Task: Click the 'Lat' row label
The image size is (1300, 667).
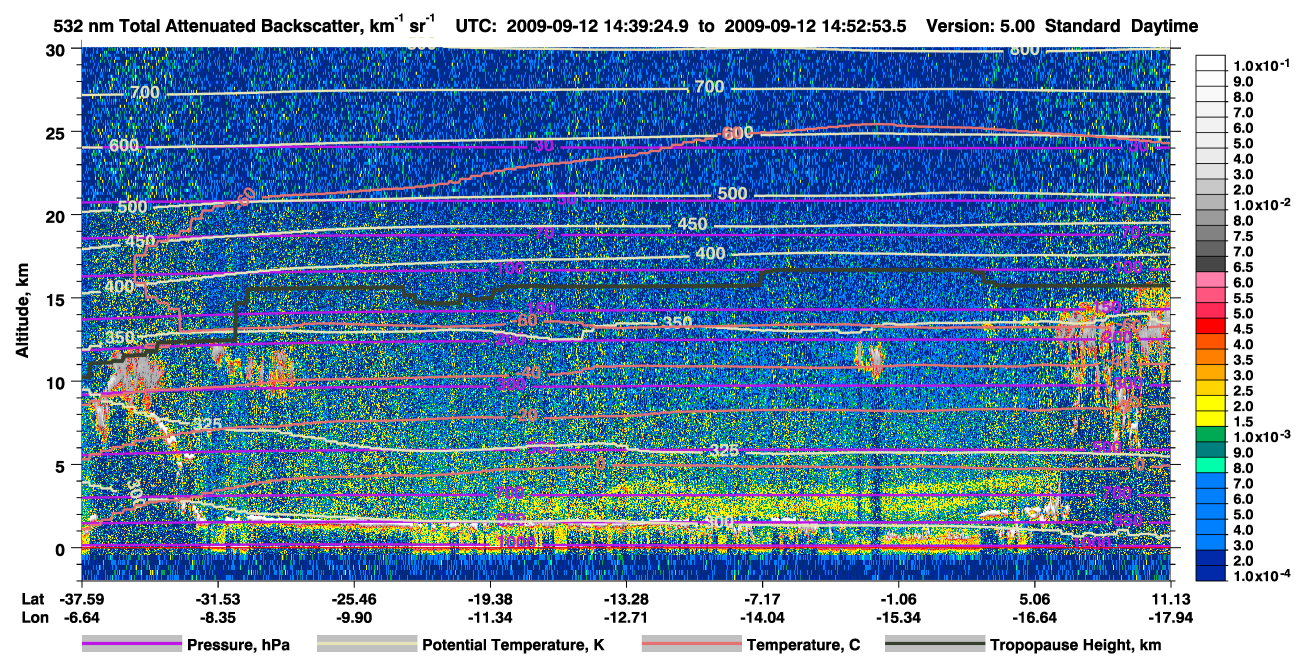Action: [x=32, y=599]
